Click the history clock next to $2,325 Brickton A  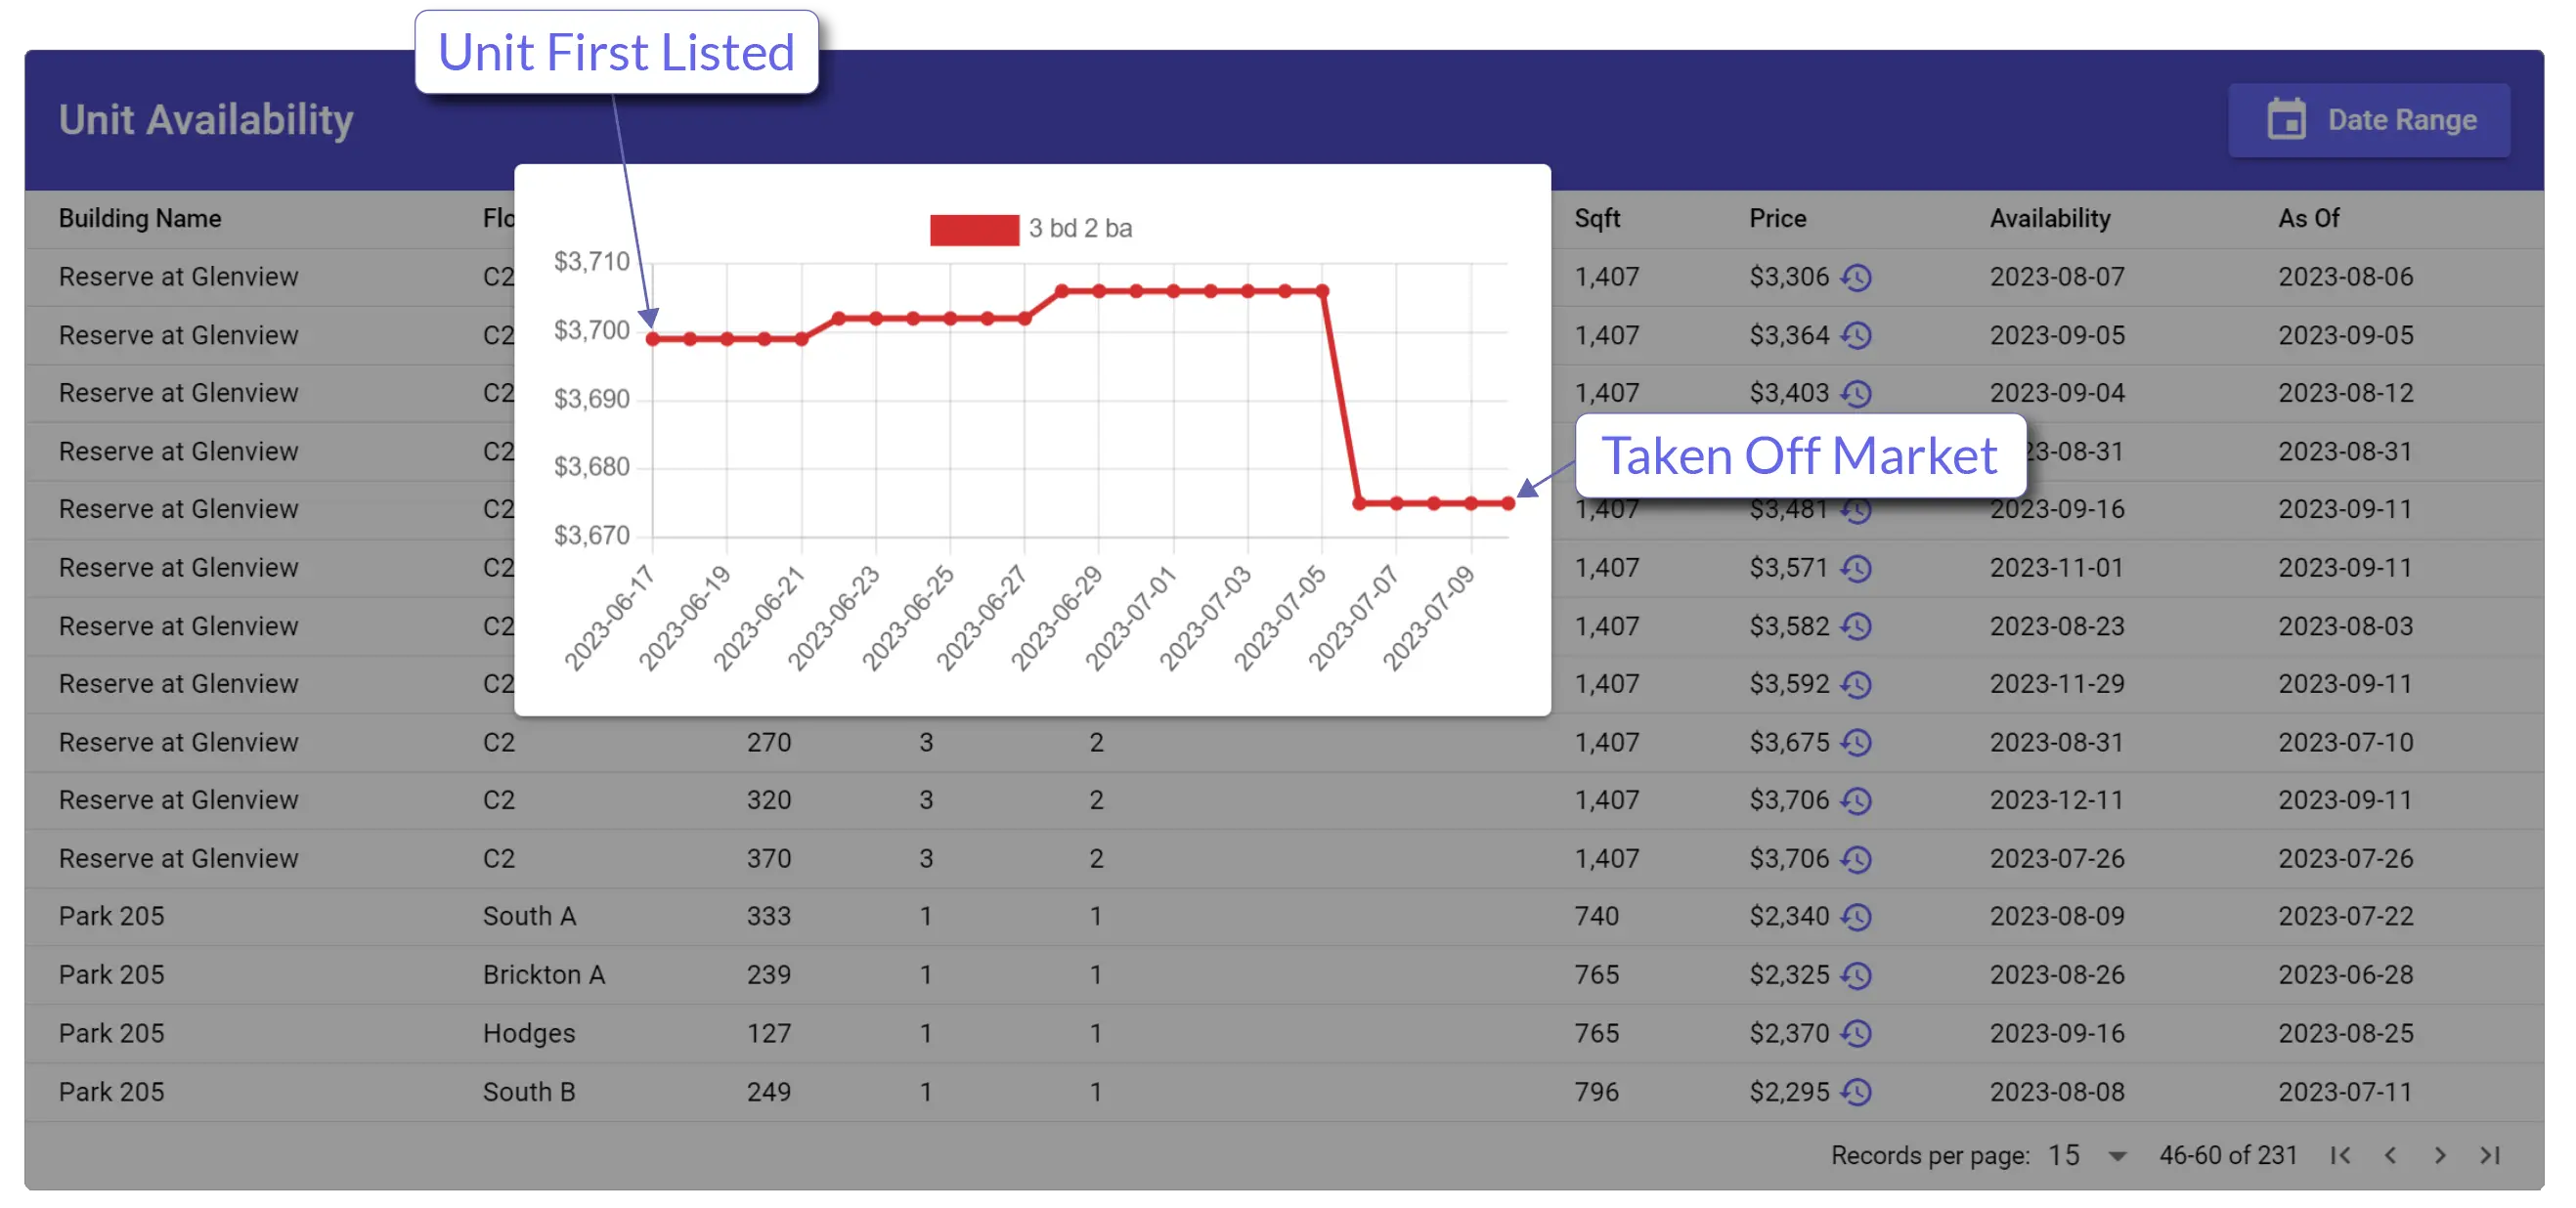coord(1857,974)
